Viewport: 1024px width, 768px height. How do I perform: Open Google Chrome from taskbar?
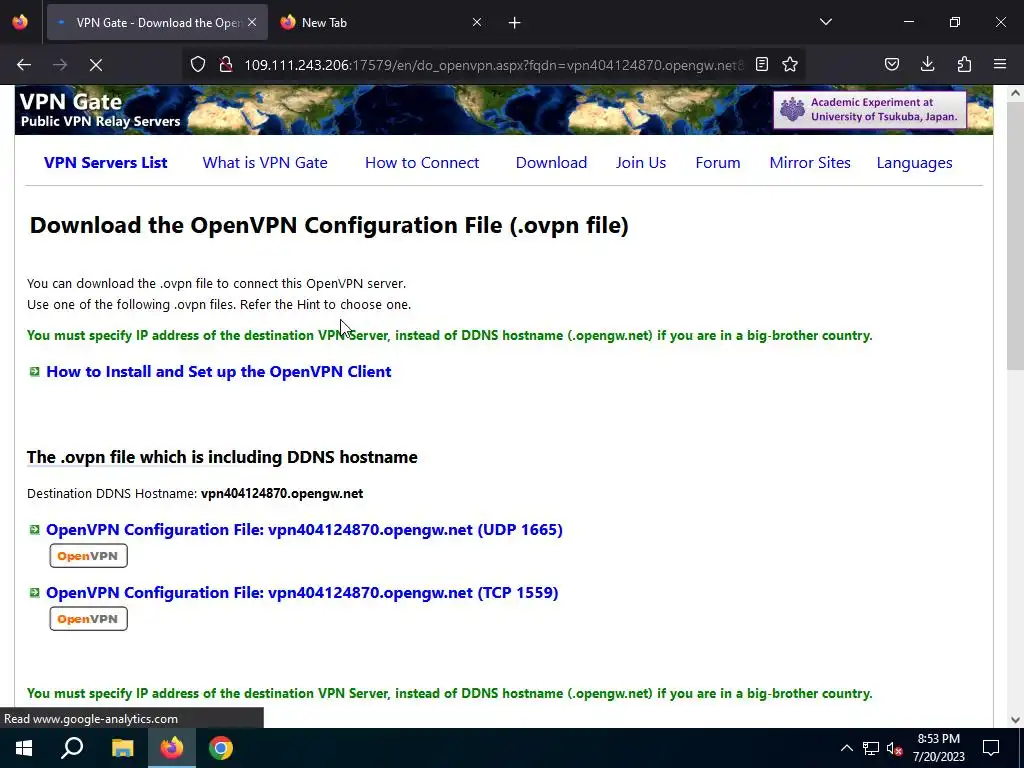(x=221, y=748)
